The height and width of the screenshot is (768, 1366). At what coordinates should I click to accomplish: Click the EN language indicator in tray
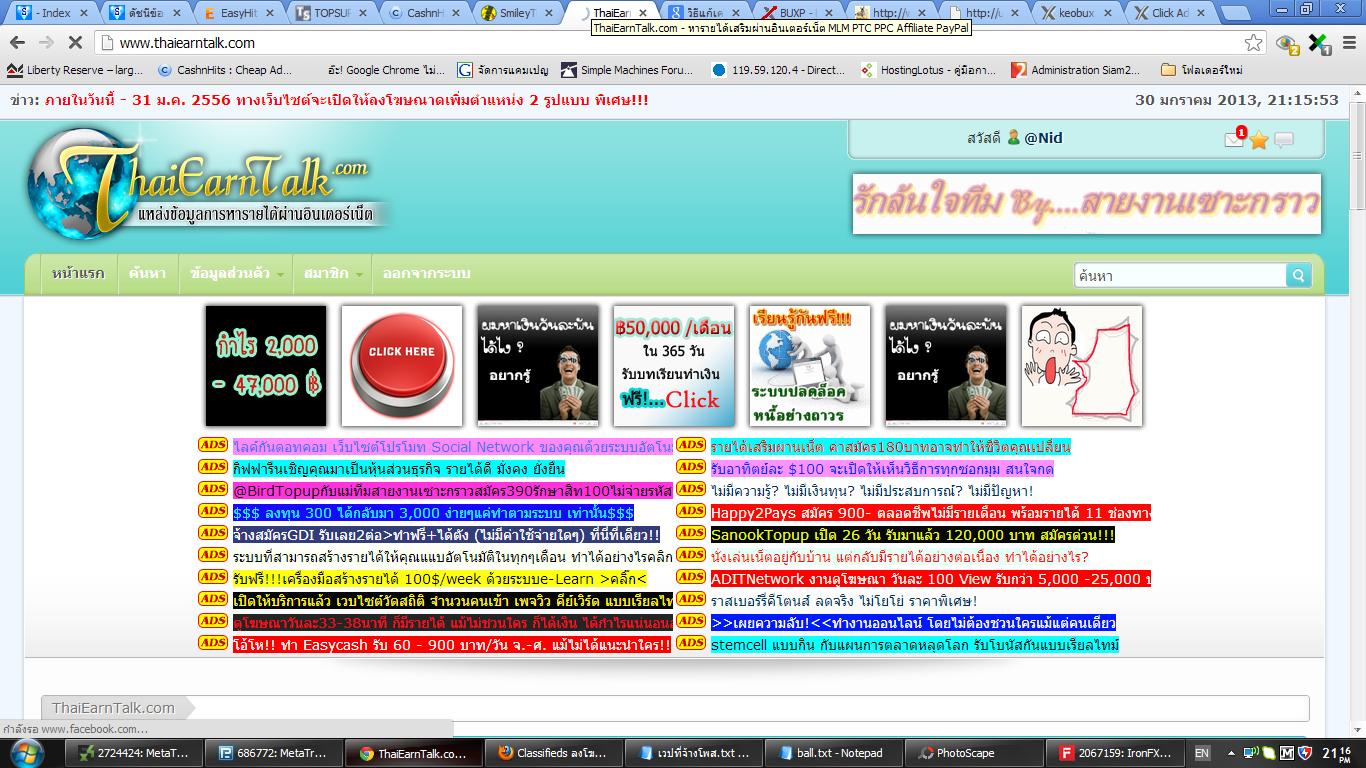1201,753
